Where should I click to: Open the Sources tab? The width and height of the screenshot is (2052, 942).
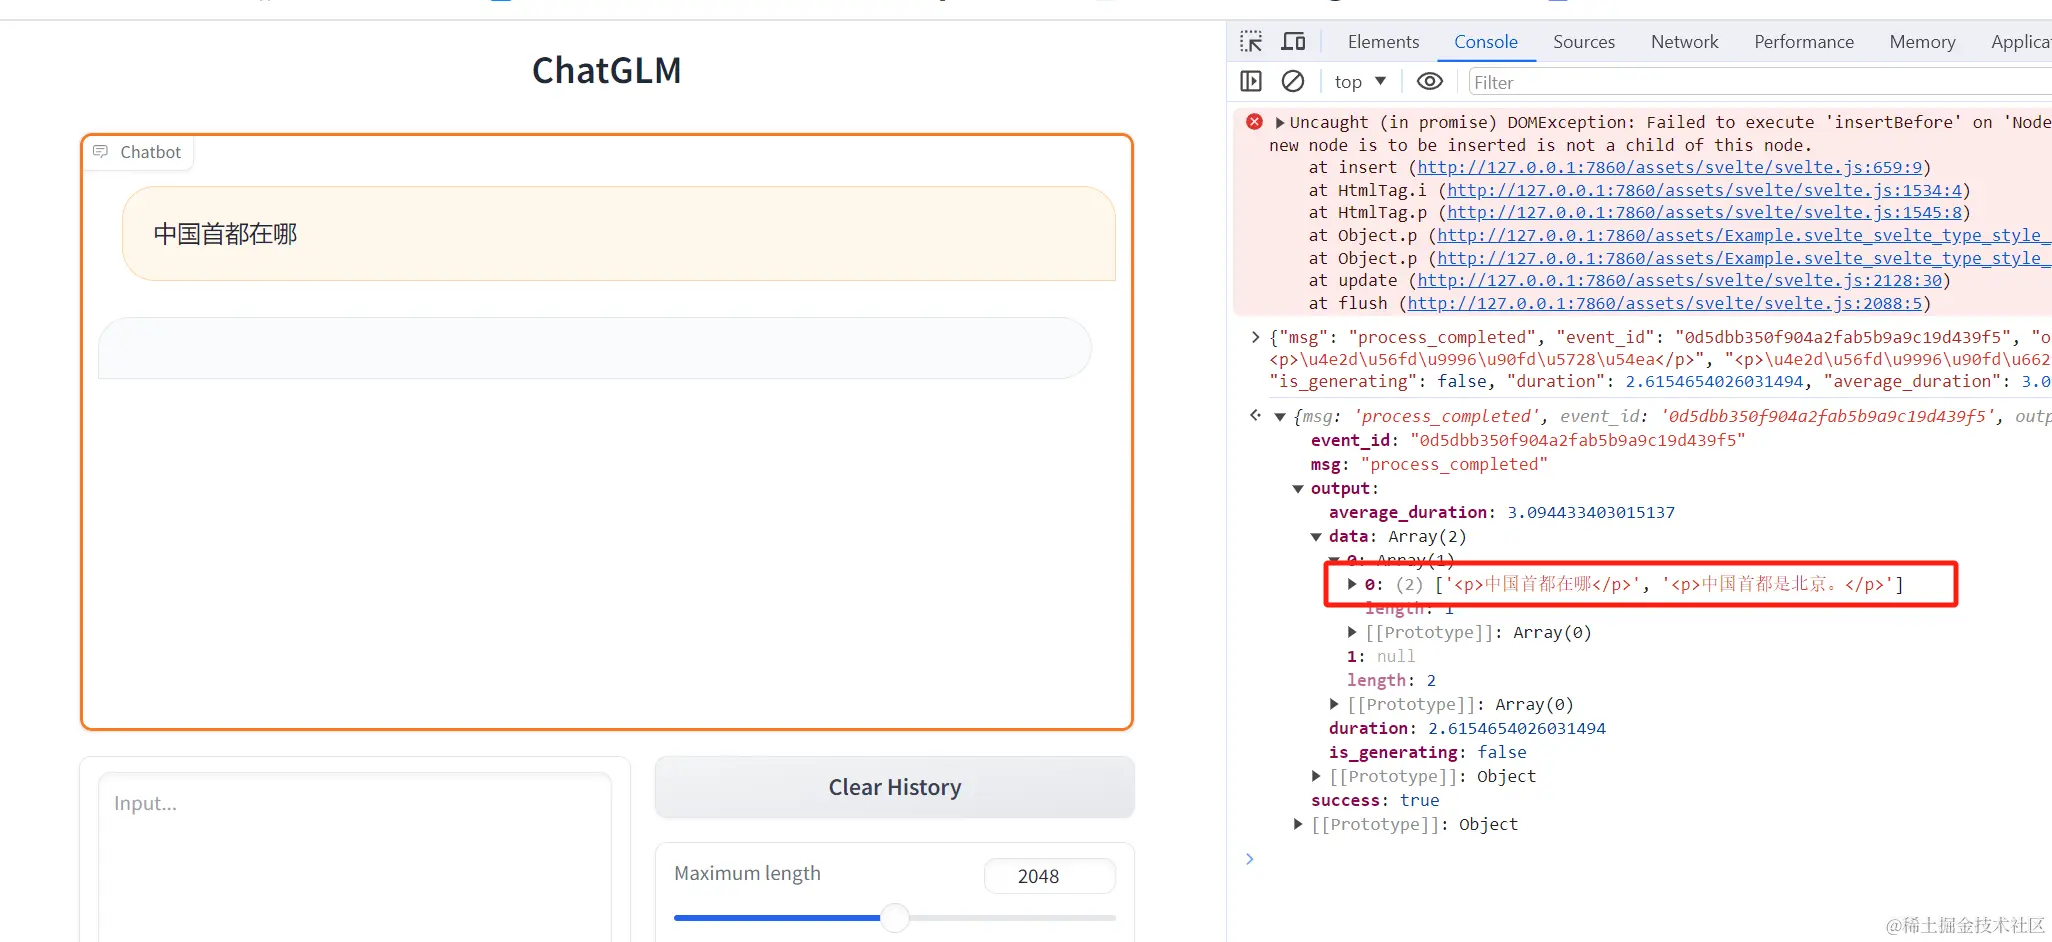(1584, 41)
